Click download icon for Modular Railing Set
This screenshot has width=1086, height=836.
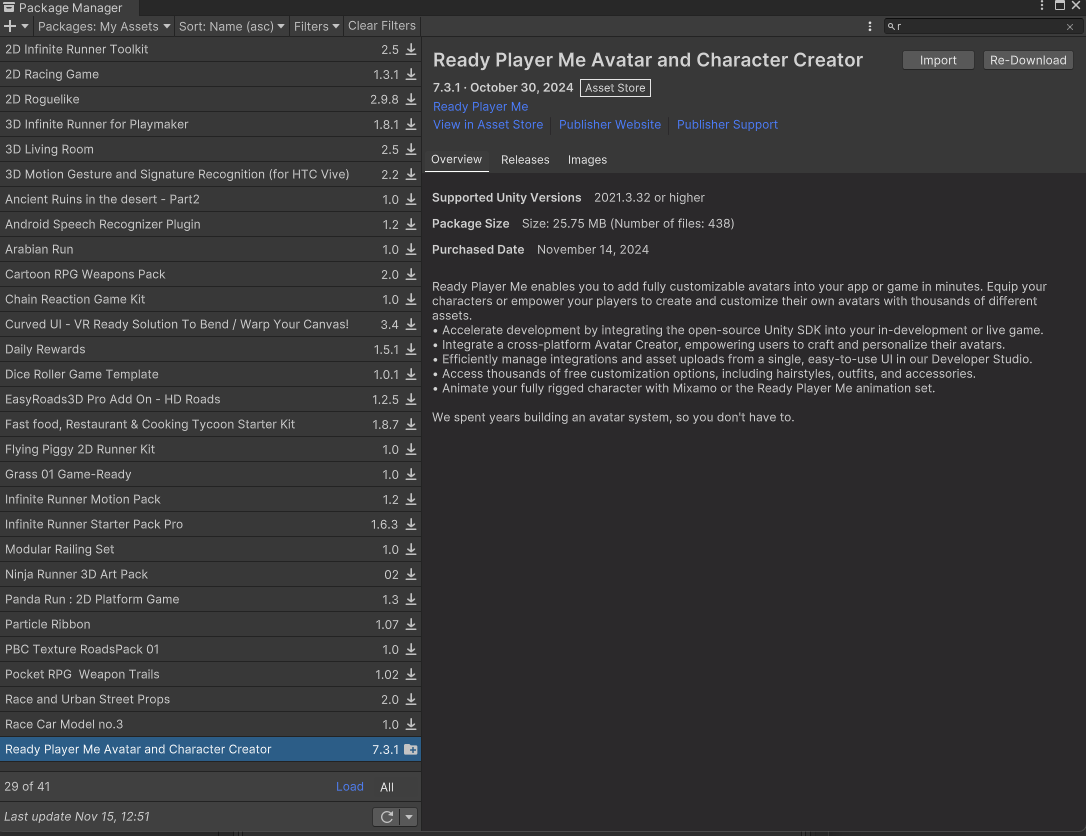pyautogui.click(x=411, y=549)
